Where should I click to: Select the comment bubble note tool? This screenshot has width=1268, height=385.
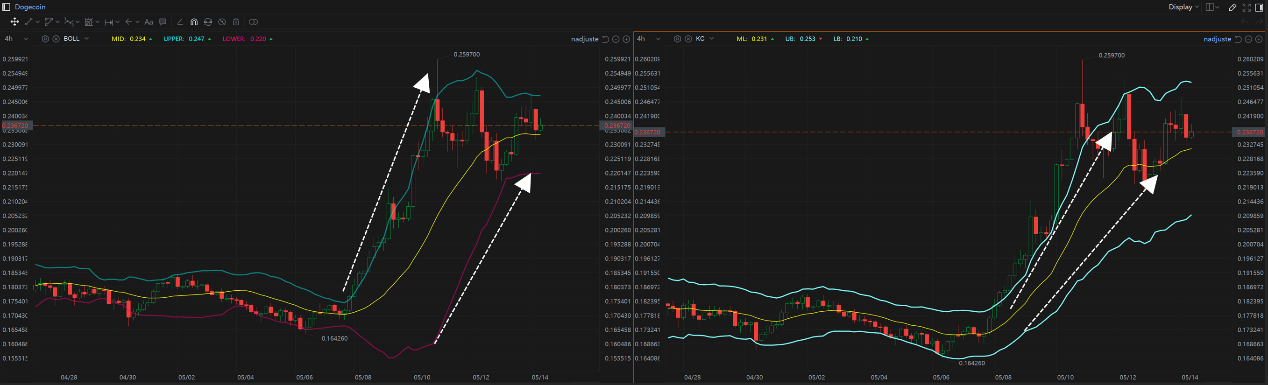(162, 22)
